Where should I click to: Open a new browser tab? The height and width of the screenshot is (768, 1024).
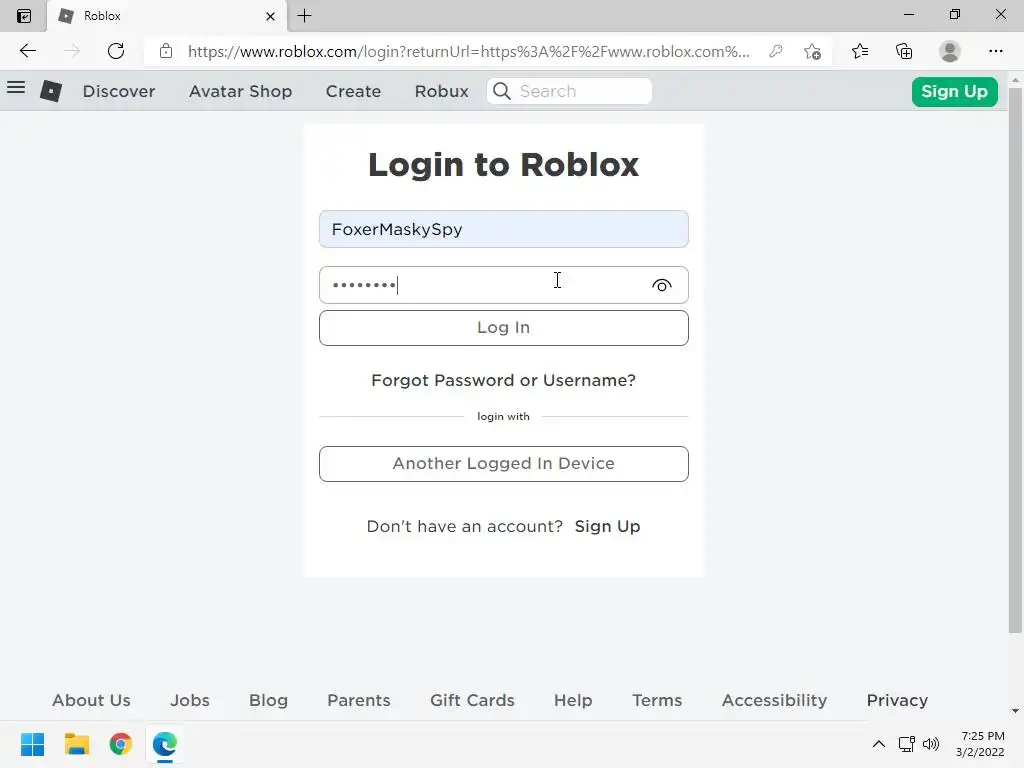[x=304, y=16]
